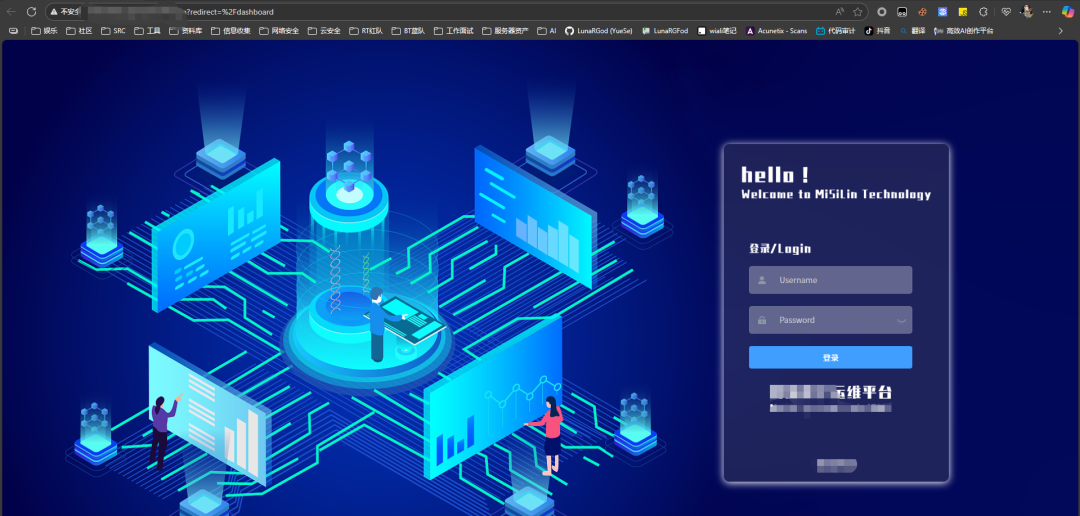Open the LunaRGod (YueSe) GitHub bookmark
Image resolution: width=1080 pixels, height=516 pixels.
[x=599, y=30]
